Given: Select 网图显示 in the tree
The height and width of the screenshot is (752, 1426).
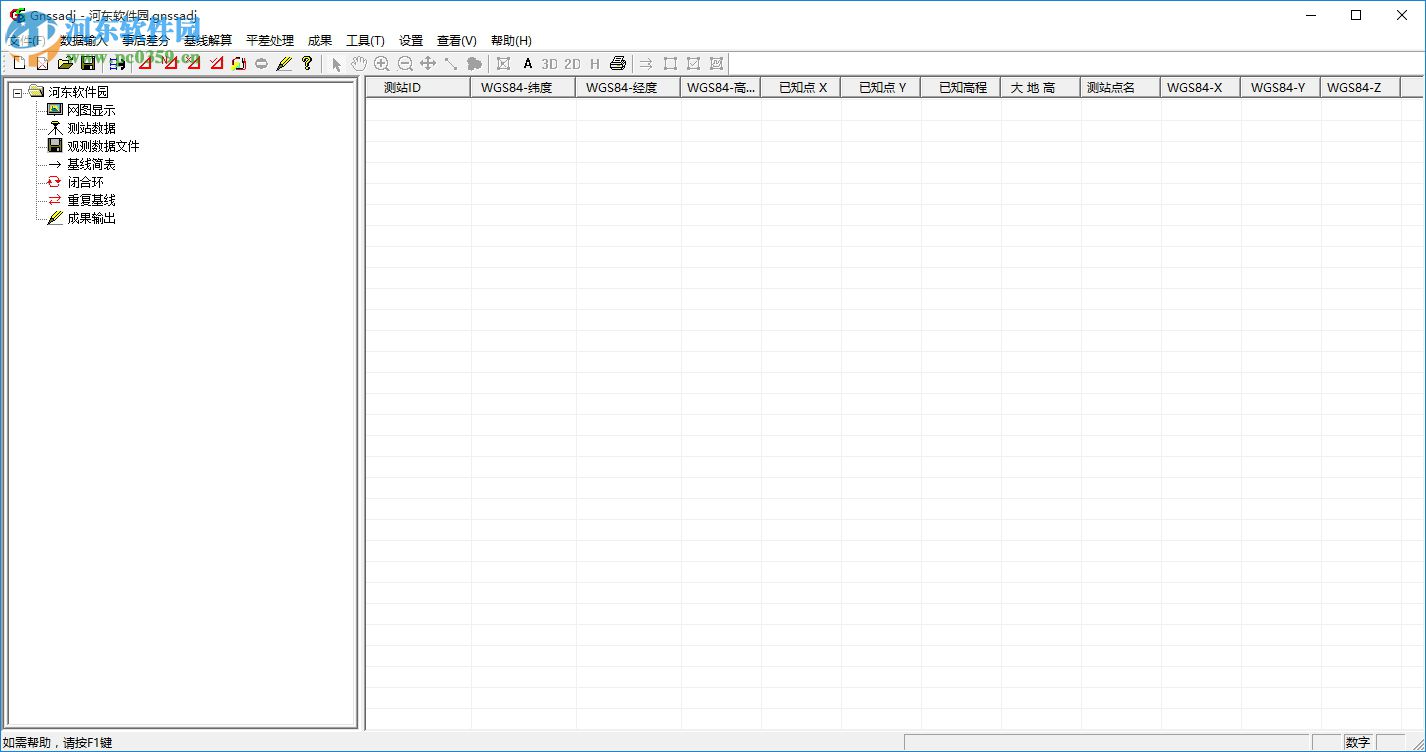Looking at the screenshot, I should pyautogui.click(x=91, y=110).
